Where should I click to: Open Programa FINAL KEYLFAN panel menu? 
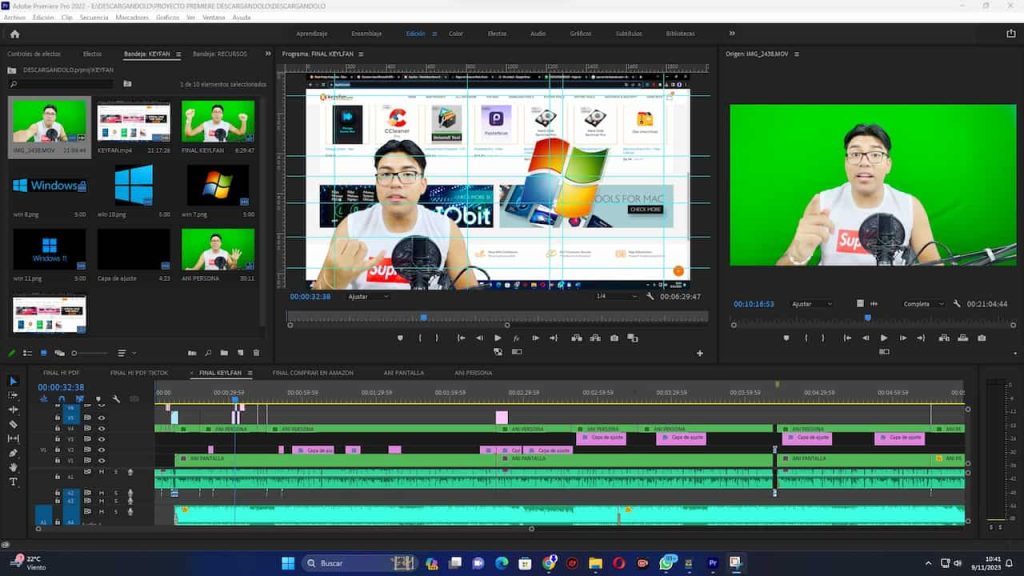360,54
